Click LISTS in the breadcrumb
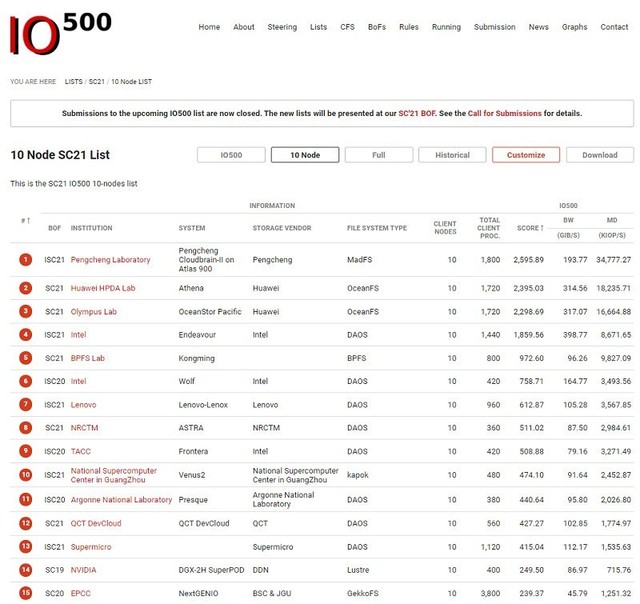Screen dimensions: 640x604 (73, 82)
